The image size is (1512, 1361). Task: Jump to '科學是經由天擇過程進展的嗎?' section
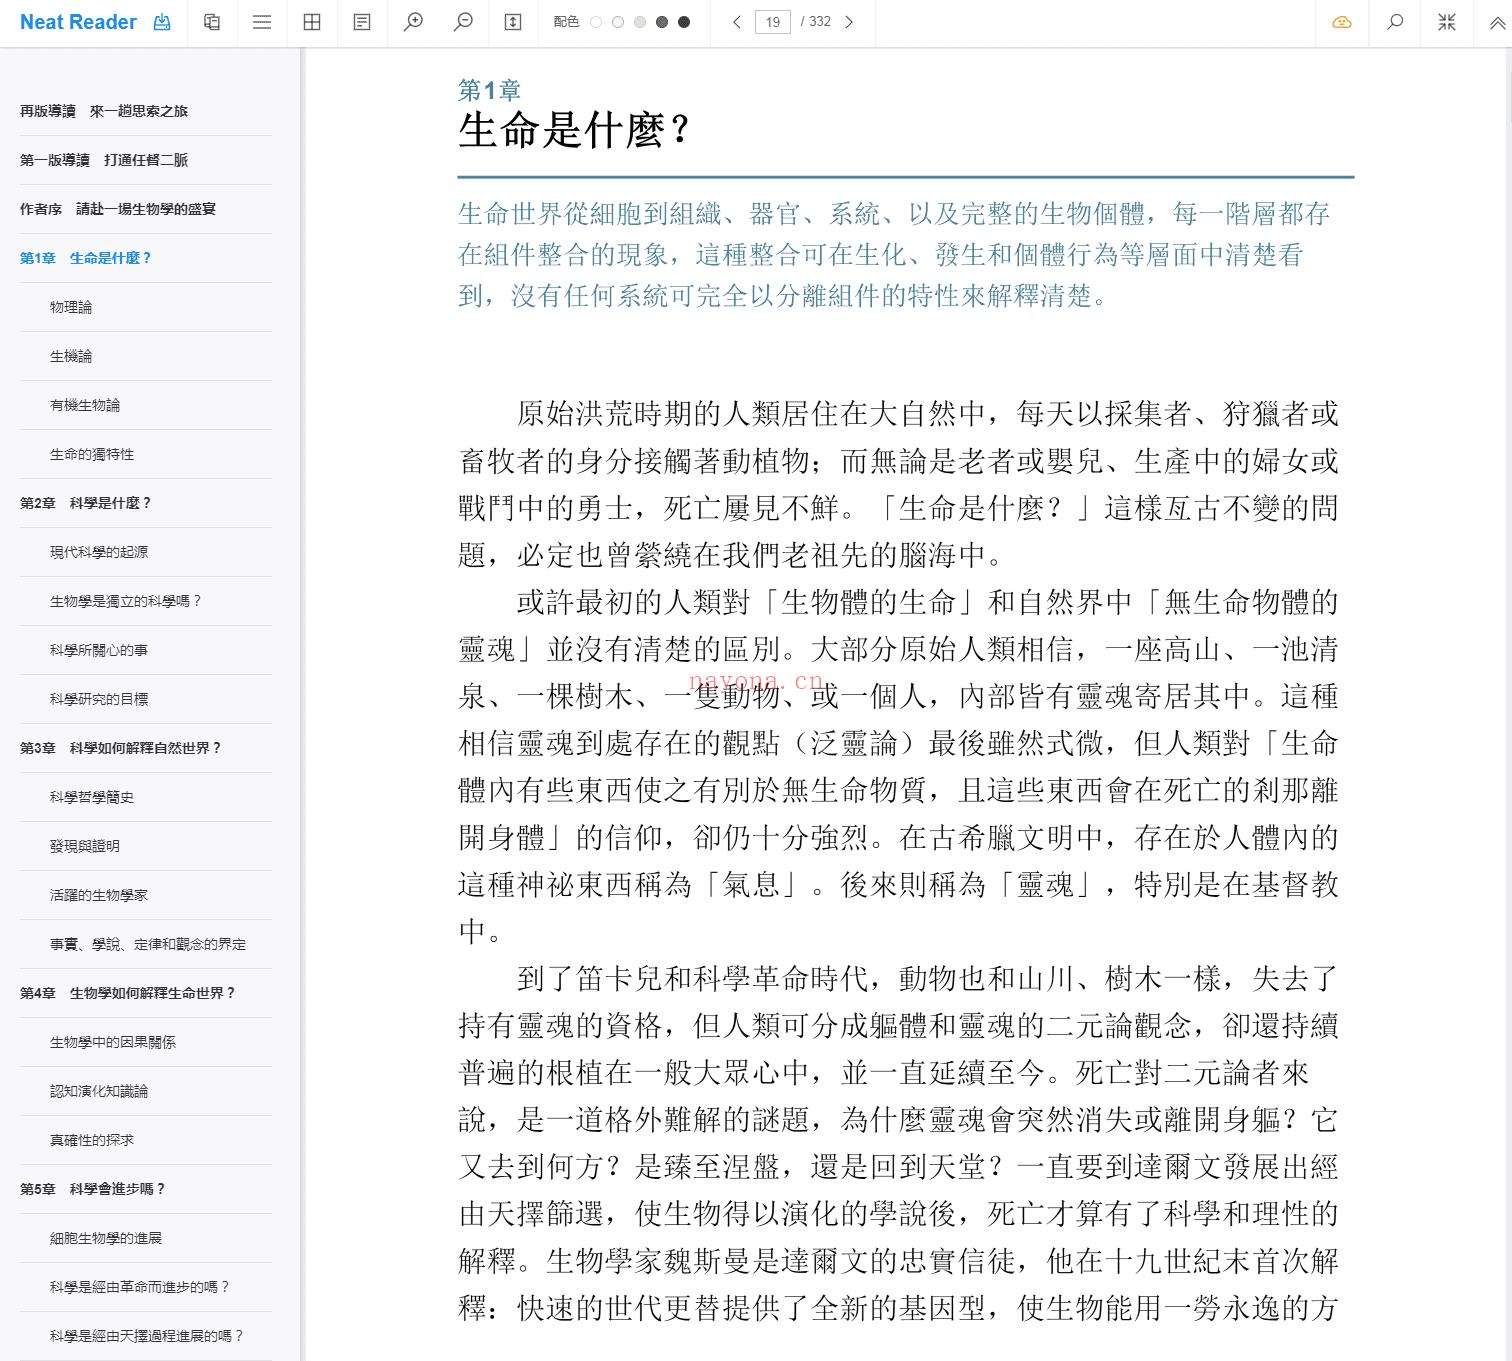[x=146, y=1336]
